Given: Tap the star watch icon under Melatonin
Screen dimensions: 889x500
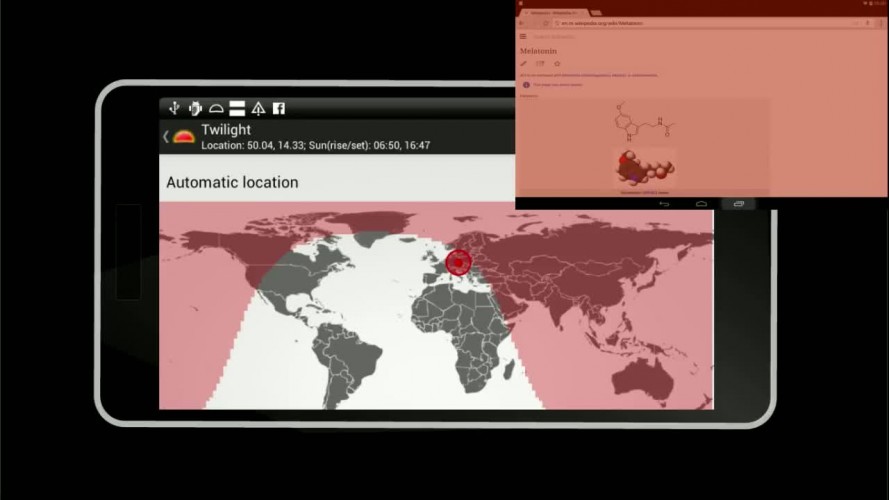Looking at the screenshot, I should (x=557, y=63).
